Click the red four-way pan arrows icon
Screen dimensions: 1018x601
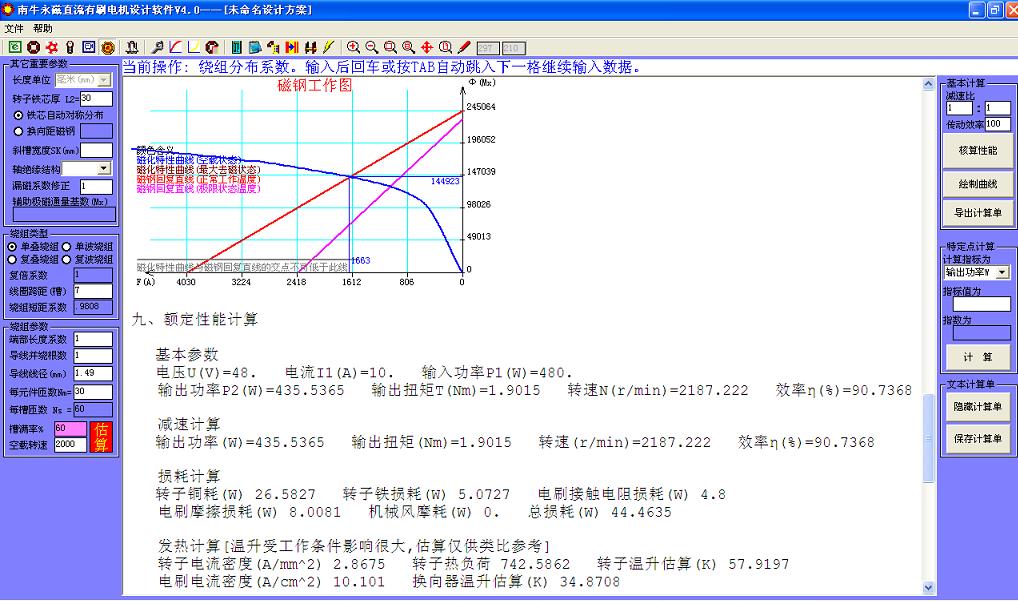(427, 47)
